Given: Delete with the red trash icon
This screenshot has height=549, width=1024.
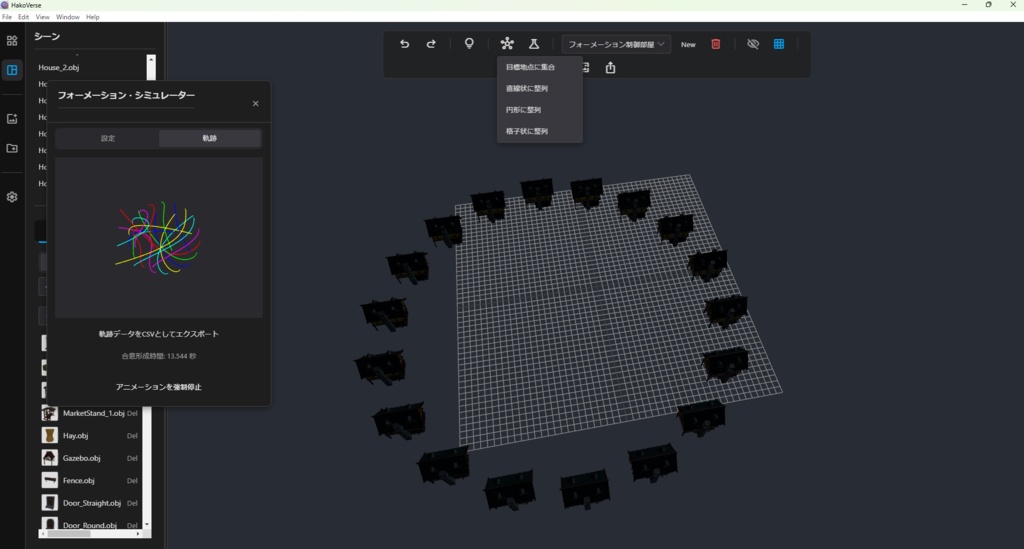Looking at the screenshot, I should tap(716, 44).
